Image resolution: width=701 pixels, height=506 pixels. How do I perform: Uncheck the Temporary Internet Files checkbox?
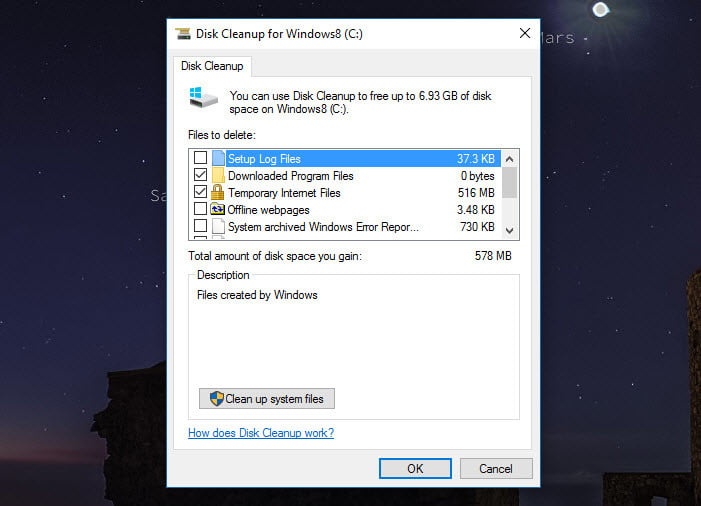pos(200,193)
